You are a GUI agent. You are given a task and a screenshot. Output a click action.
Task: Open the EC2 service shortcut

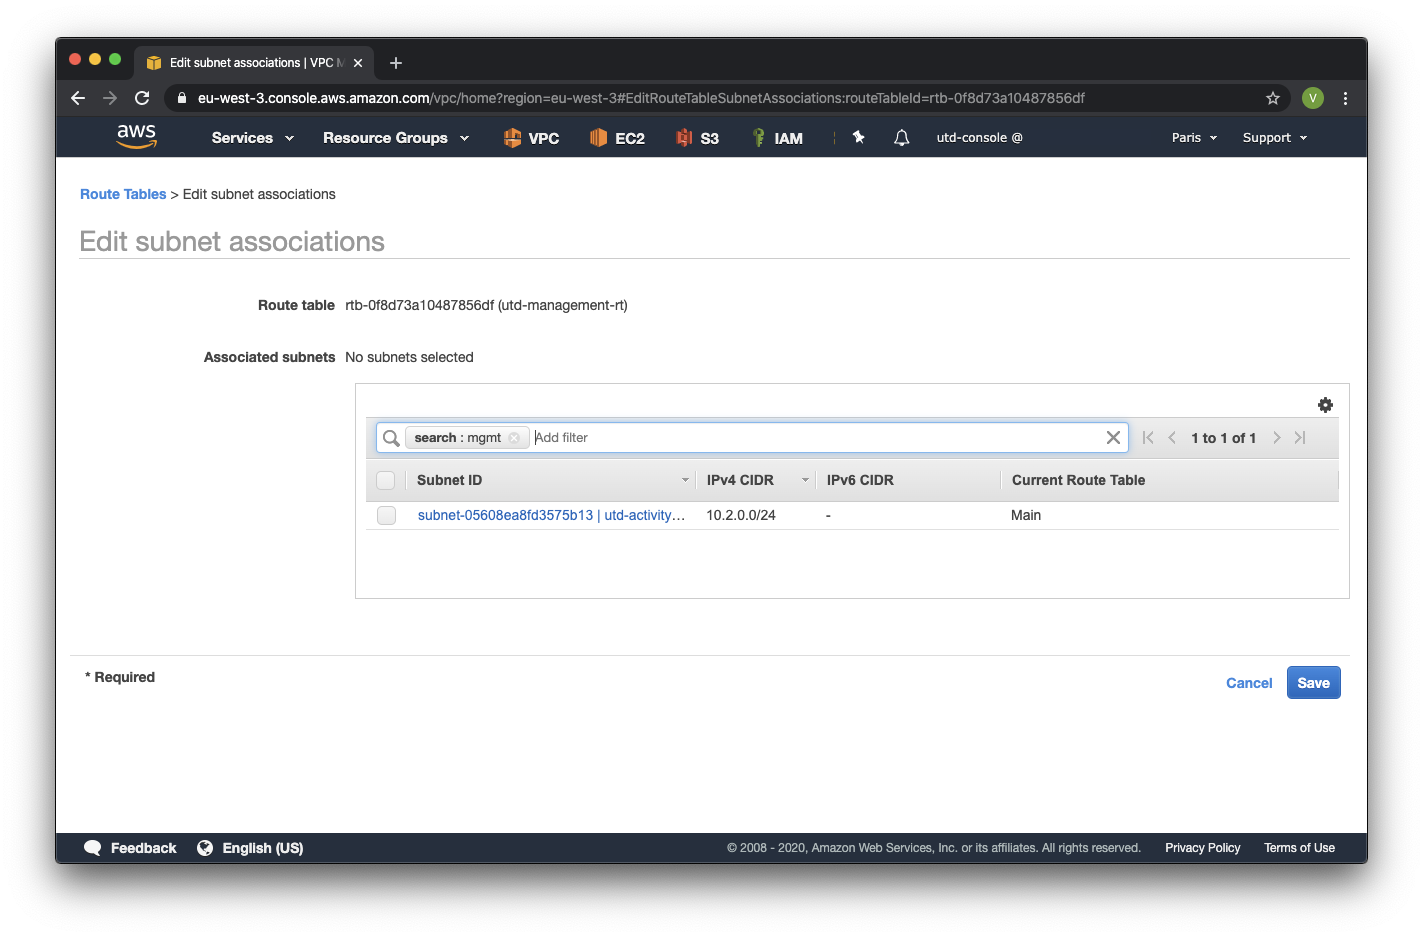pos(617,138)
